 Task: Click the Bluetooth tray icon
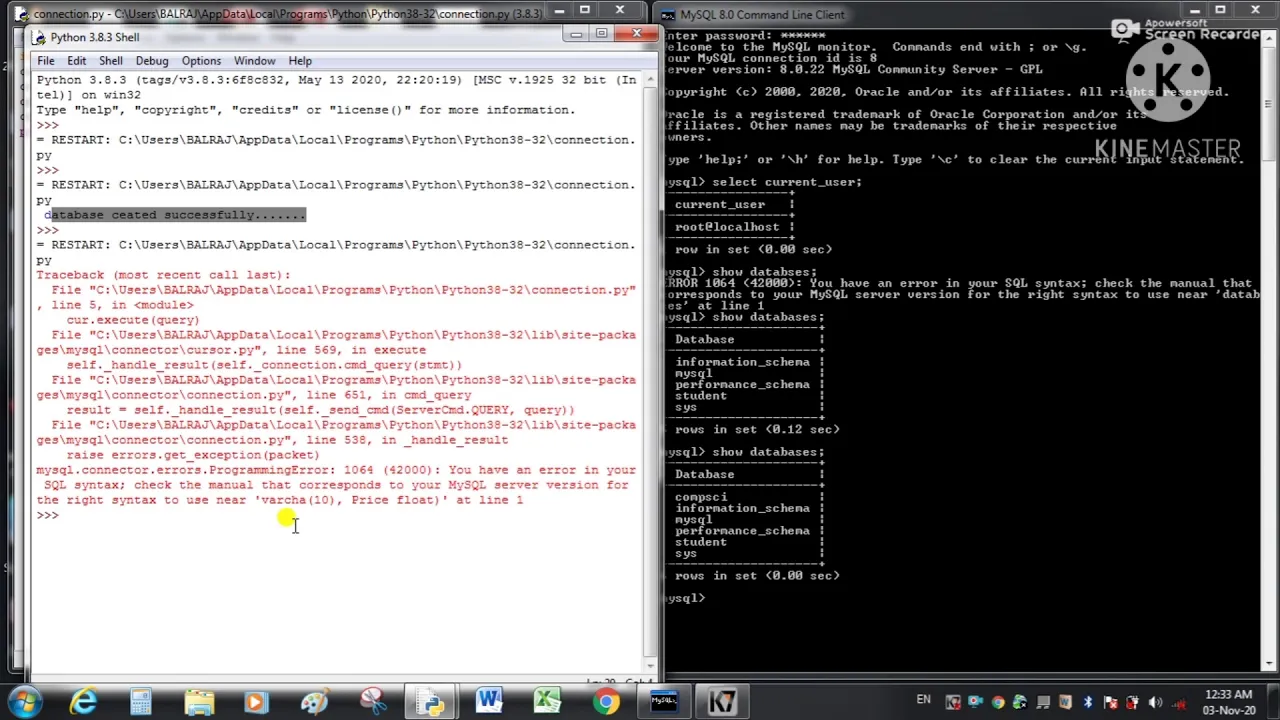1088,702
